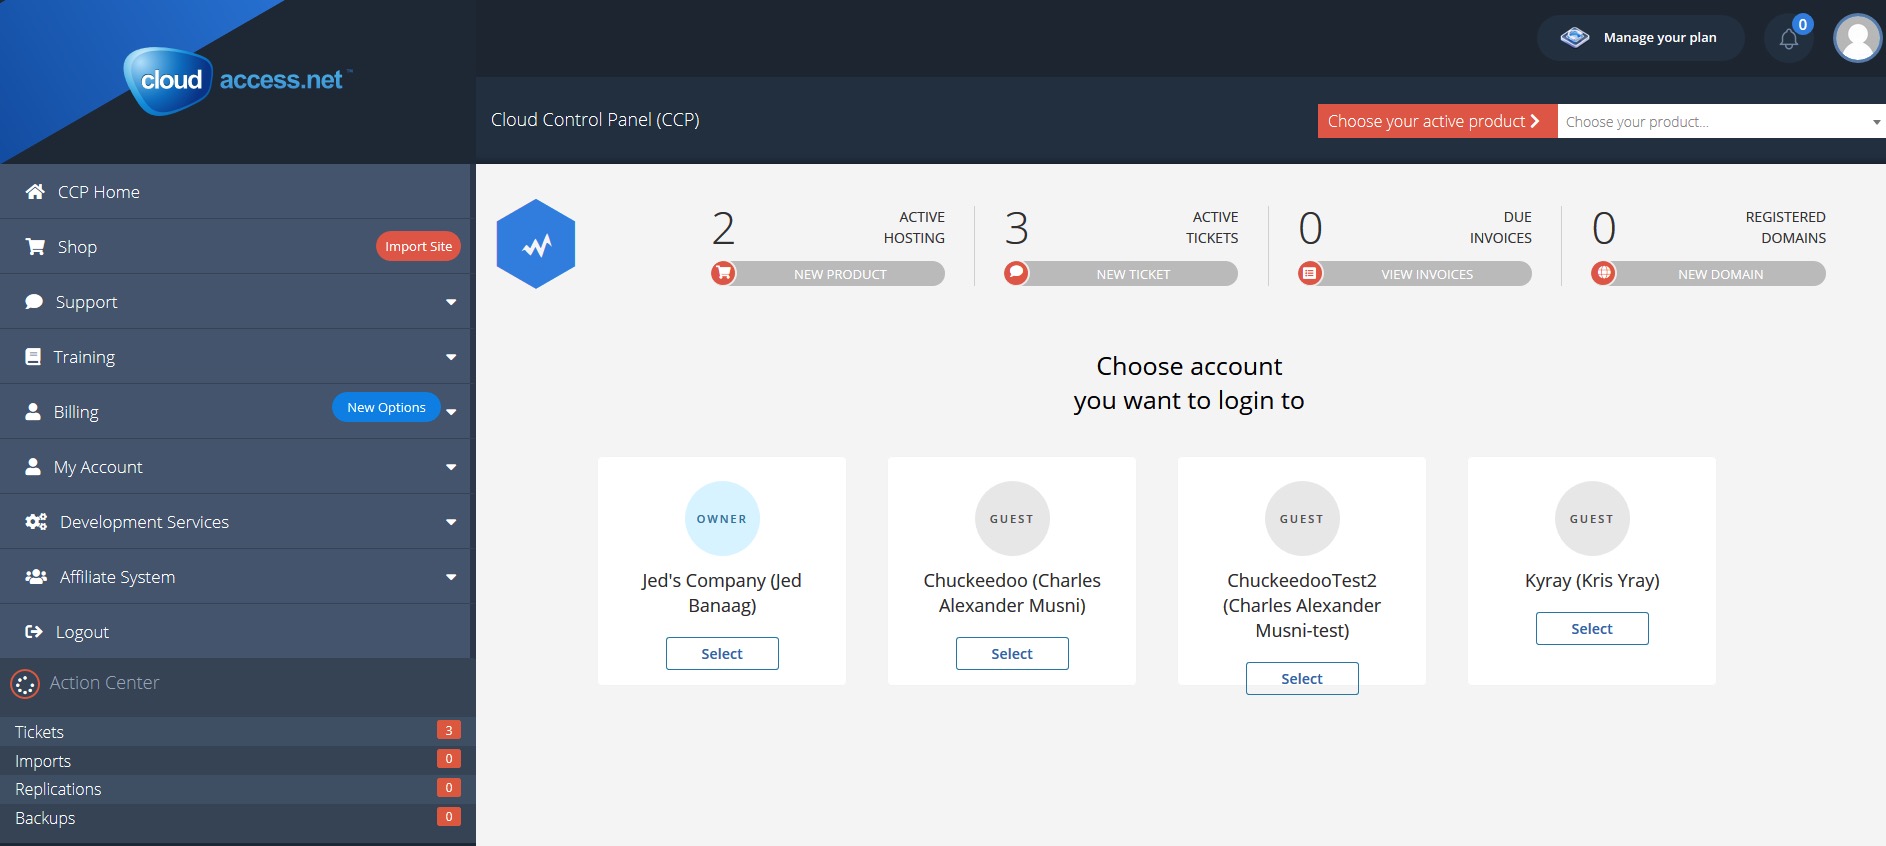This screenshot has width=1886, height=846.
Task: Open Tickets in Action Center
Action: [x=238, y=731]
